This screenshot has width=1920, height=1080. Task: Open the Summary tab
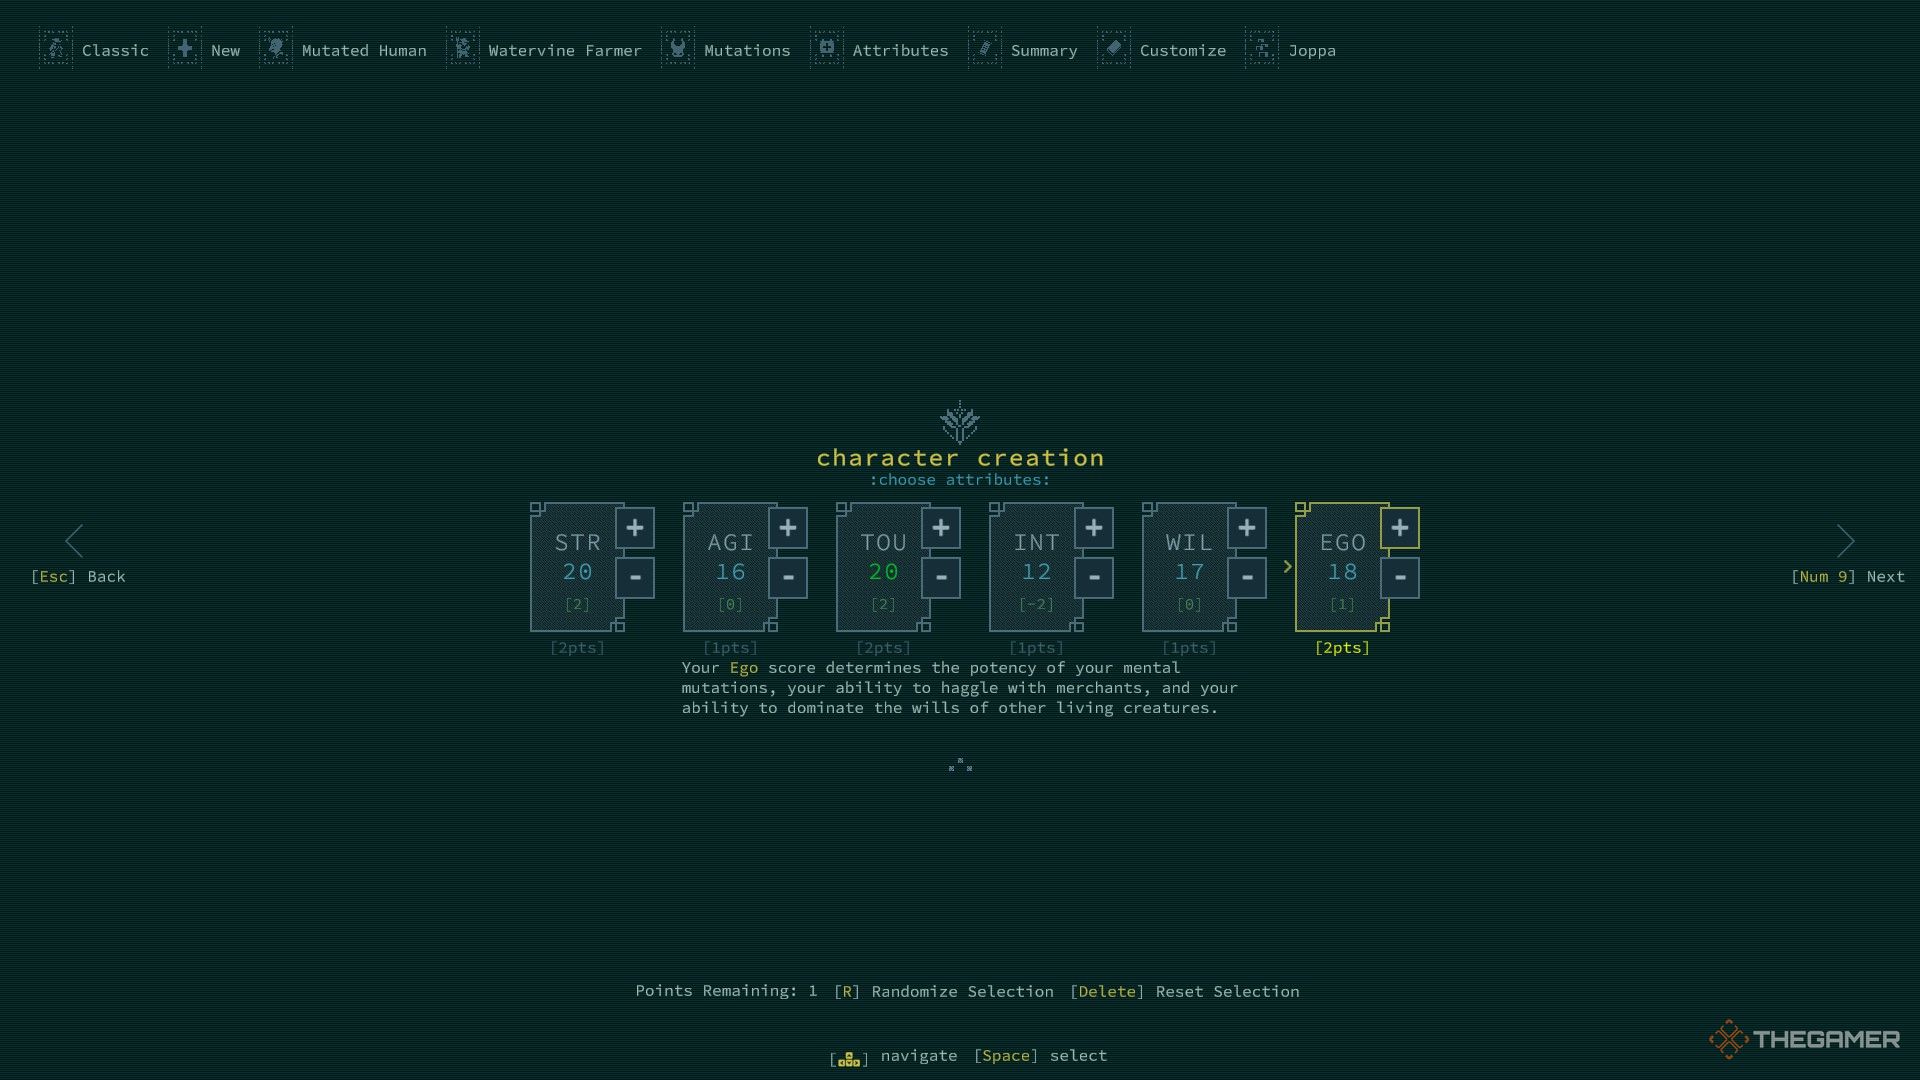(x=1044, y=50)
